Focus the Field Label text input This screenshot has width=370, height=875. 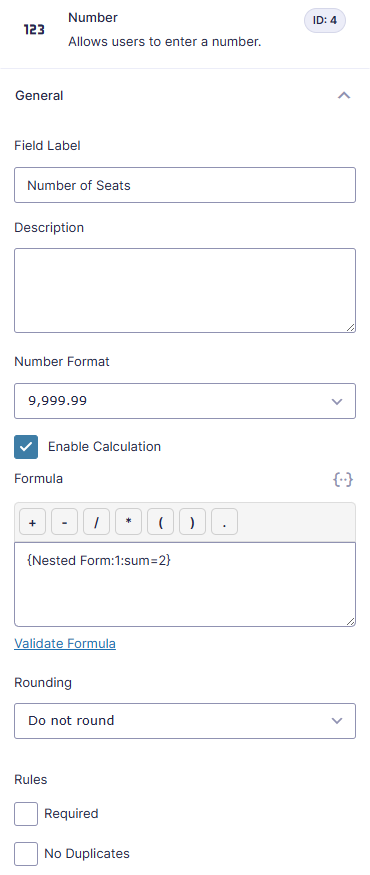pos(185,185)
